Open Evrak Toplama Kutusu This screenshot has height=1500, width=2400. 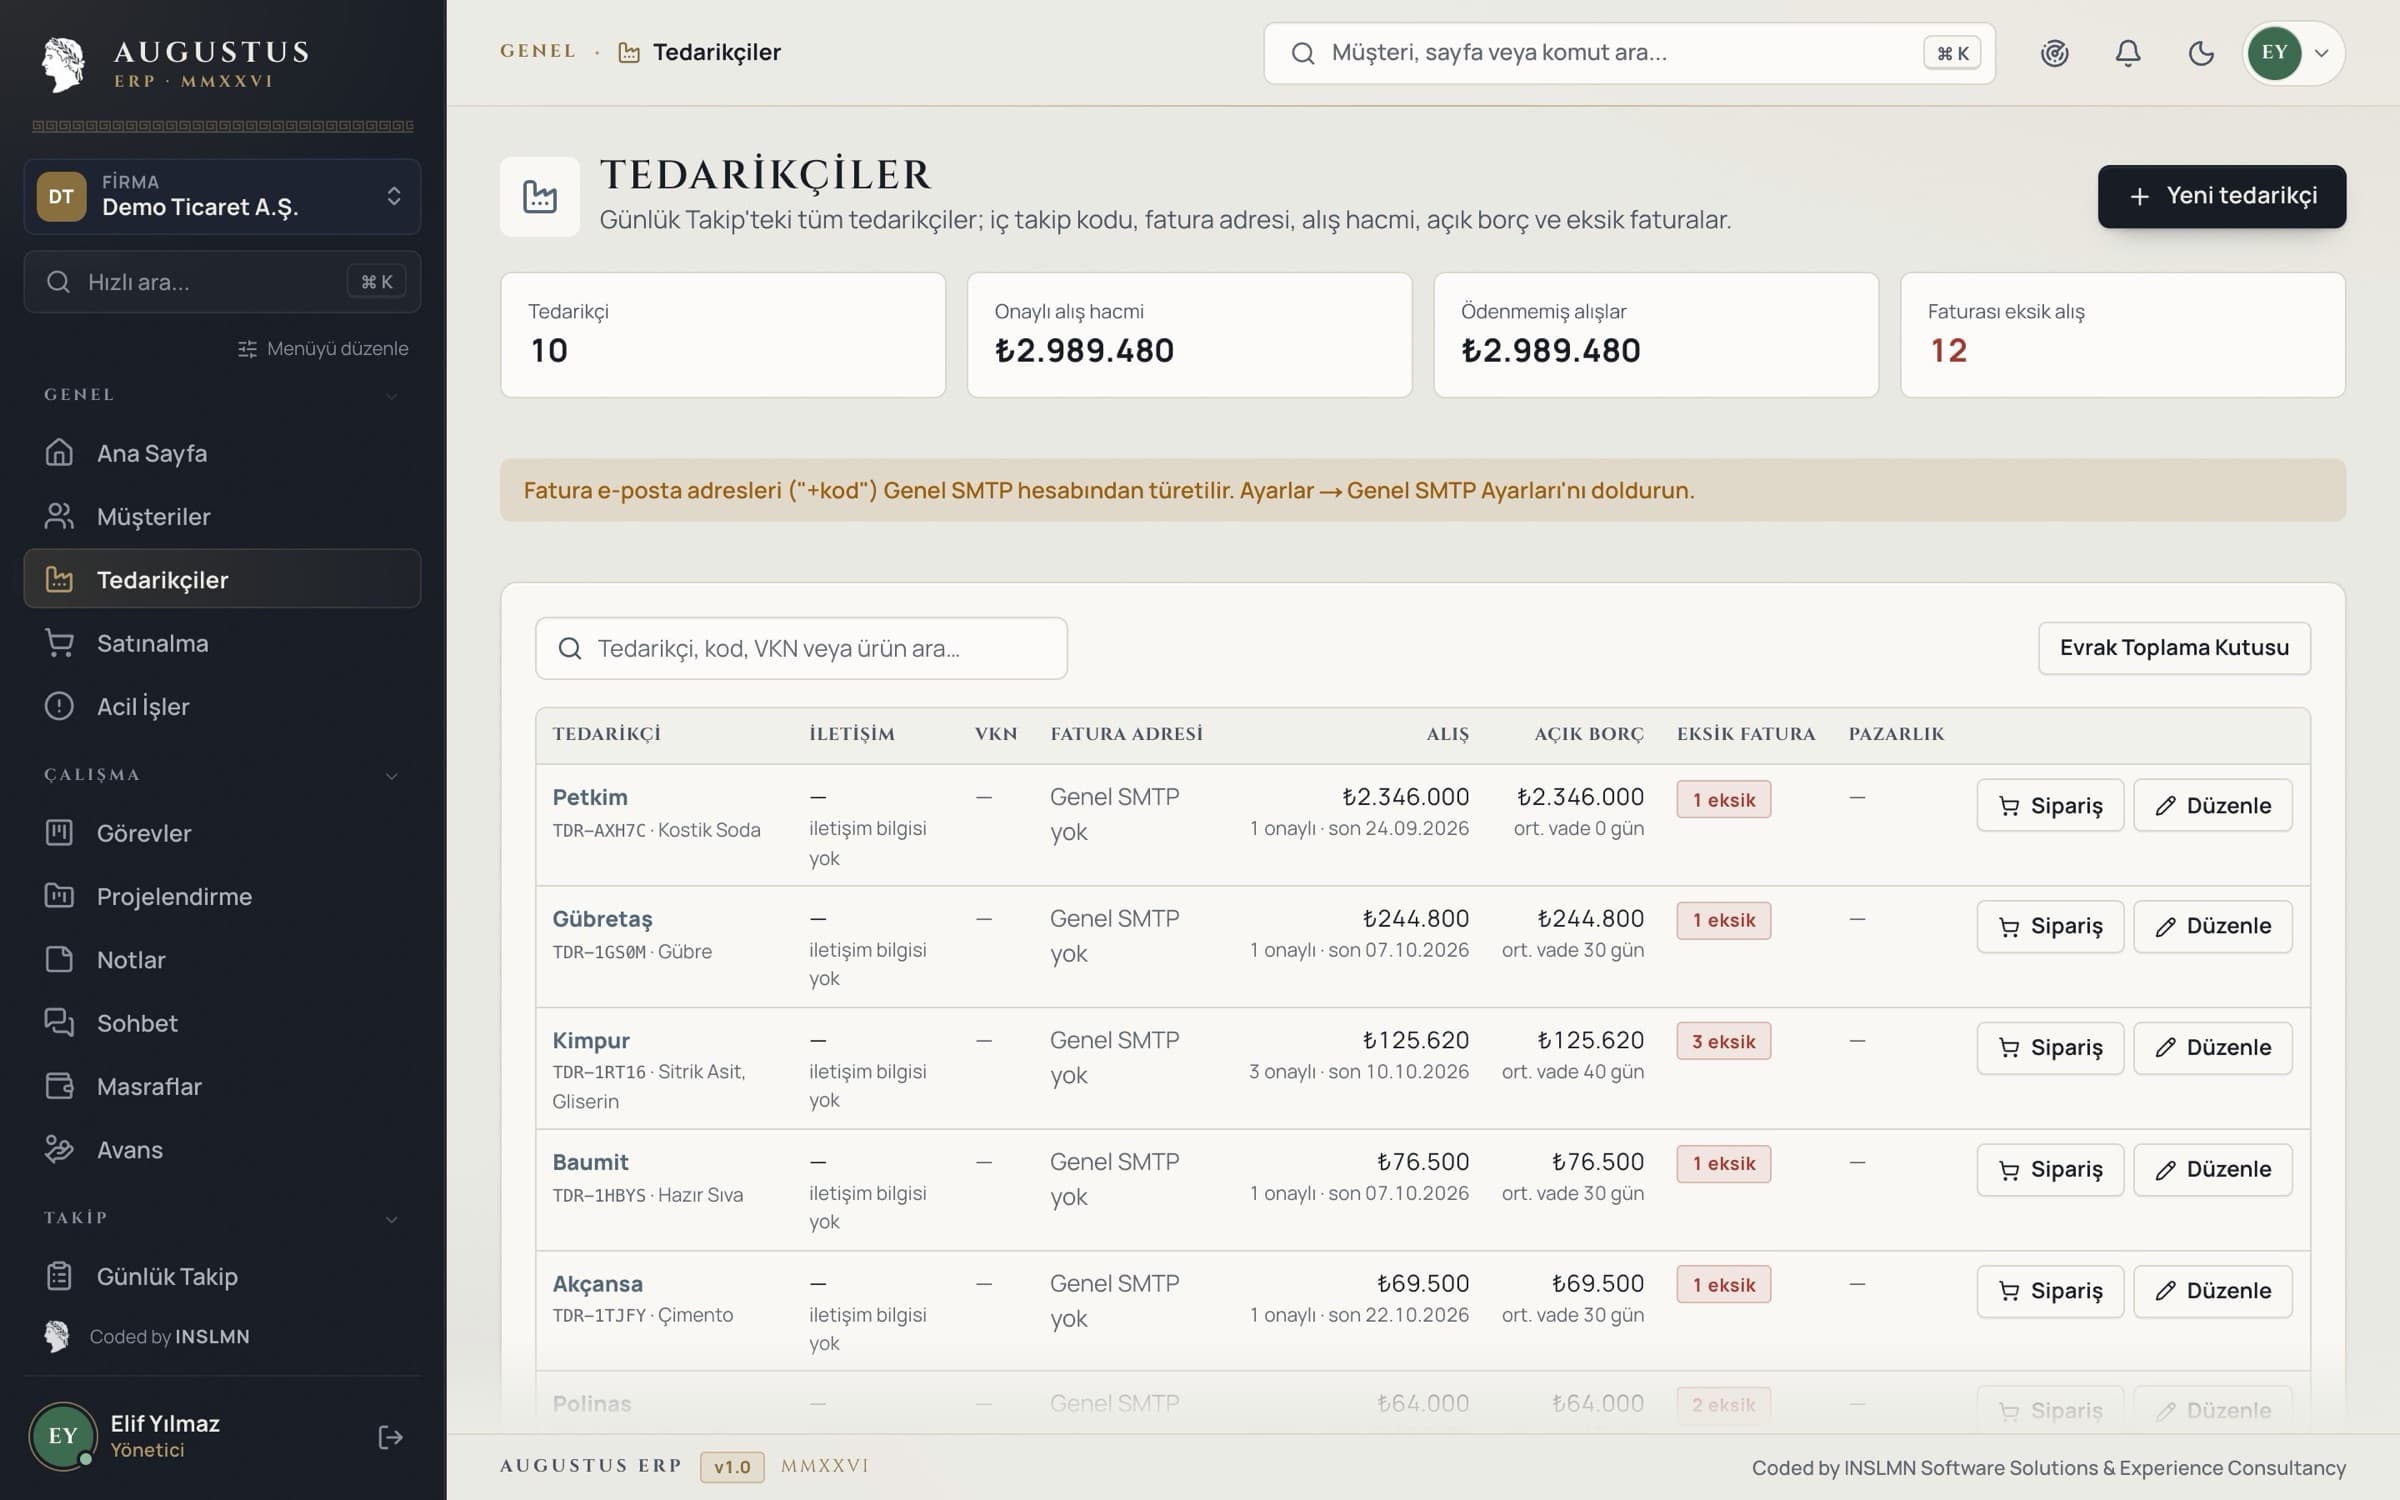point(2174,648)
